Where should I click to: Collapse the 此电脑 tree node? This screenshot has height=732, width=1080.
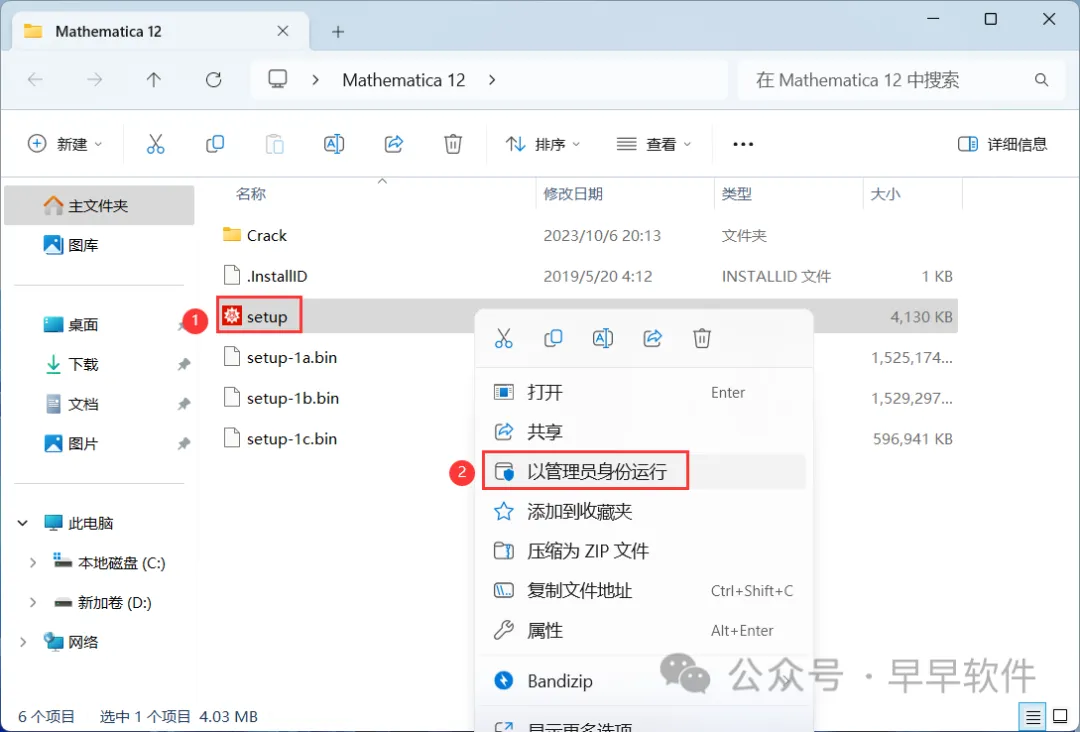tap(23, 523)
